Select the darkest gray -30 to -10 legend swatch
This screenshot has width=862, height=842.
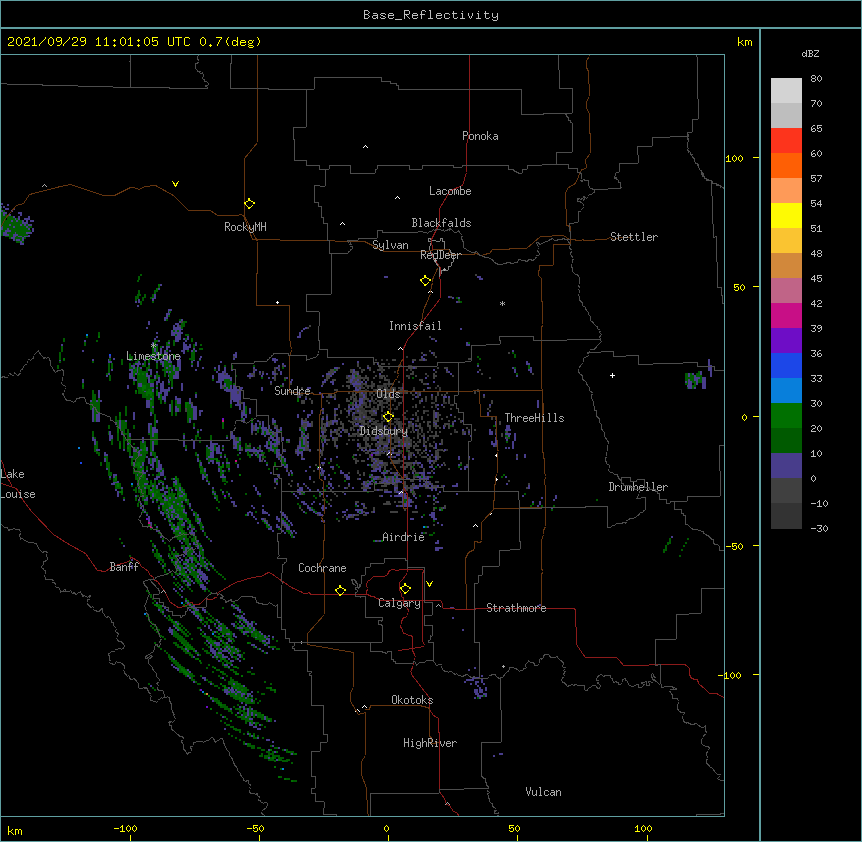coord(786,516)
